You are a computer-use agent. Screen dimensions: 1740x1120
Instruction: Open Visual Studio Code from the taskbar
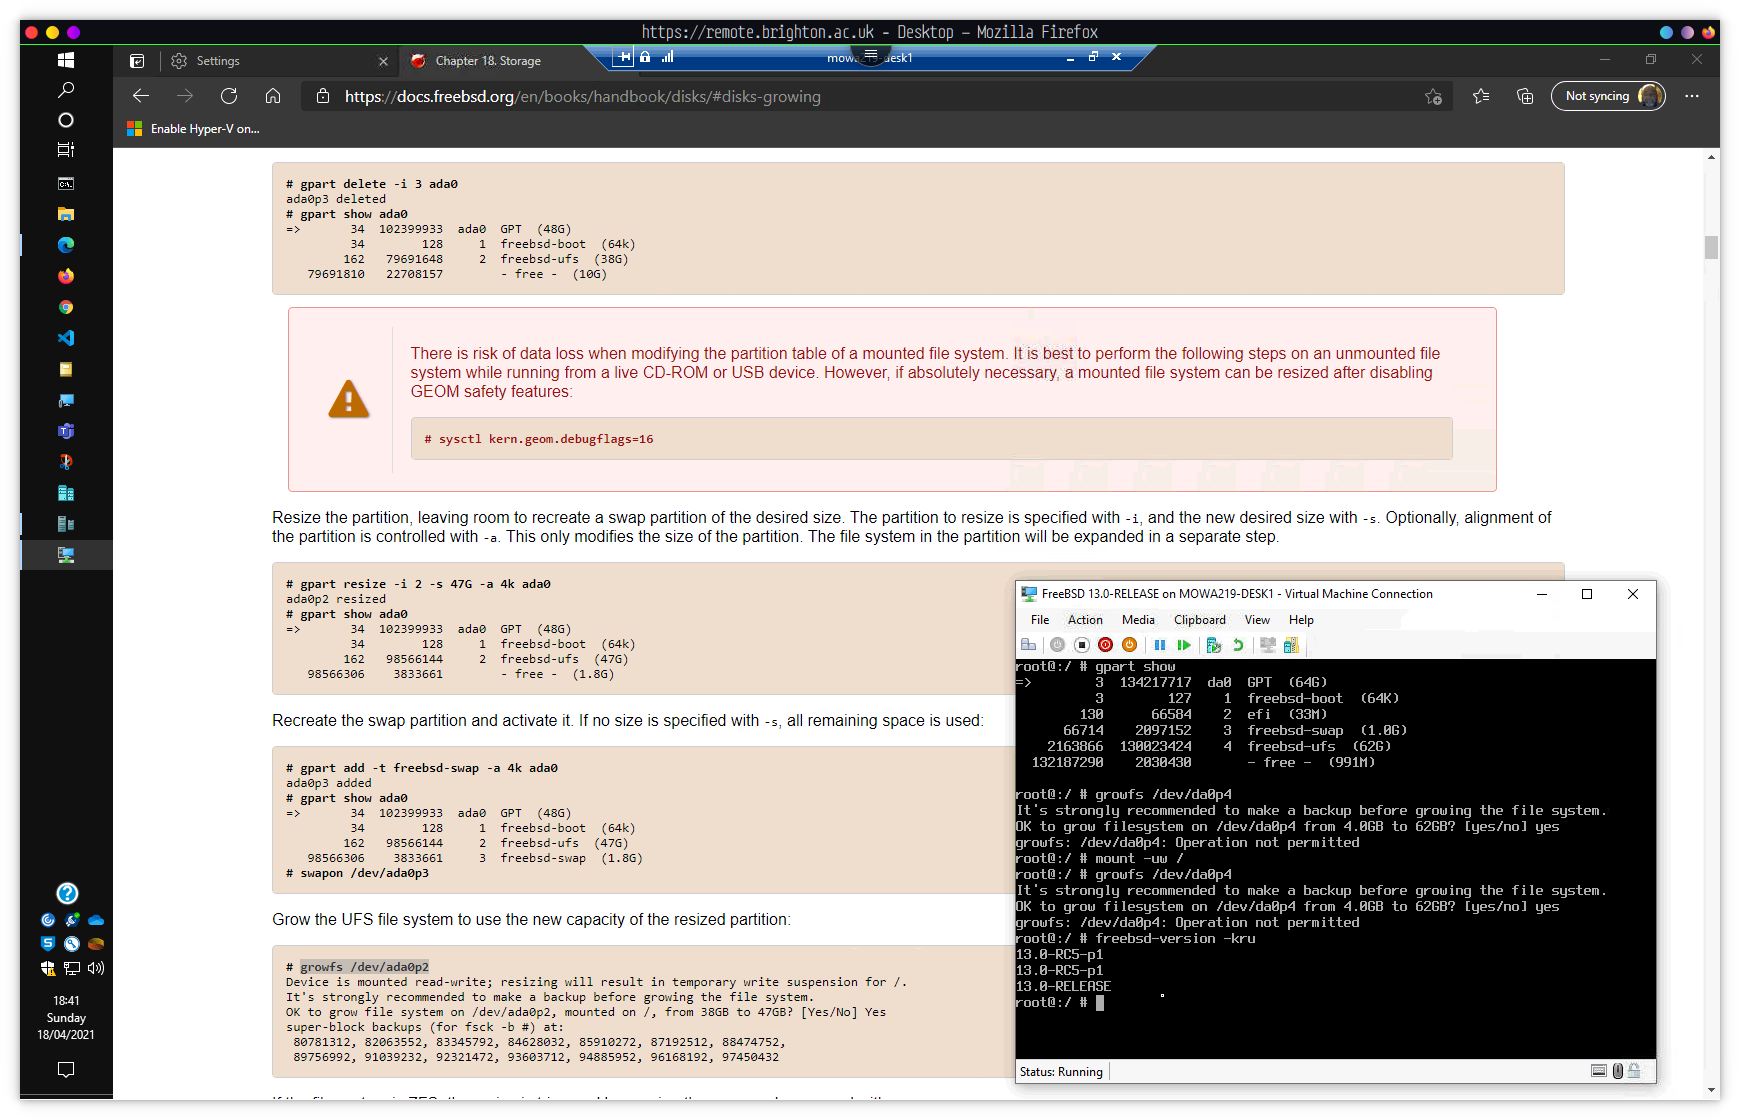pyautogui.click(x=66, y=338)
